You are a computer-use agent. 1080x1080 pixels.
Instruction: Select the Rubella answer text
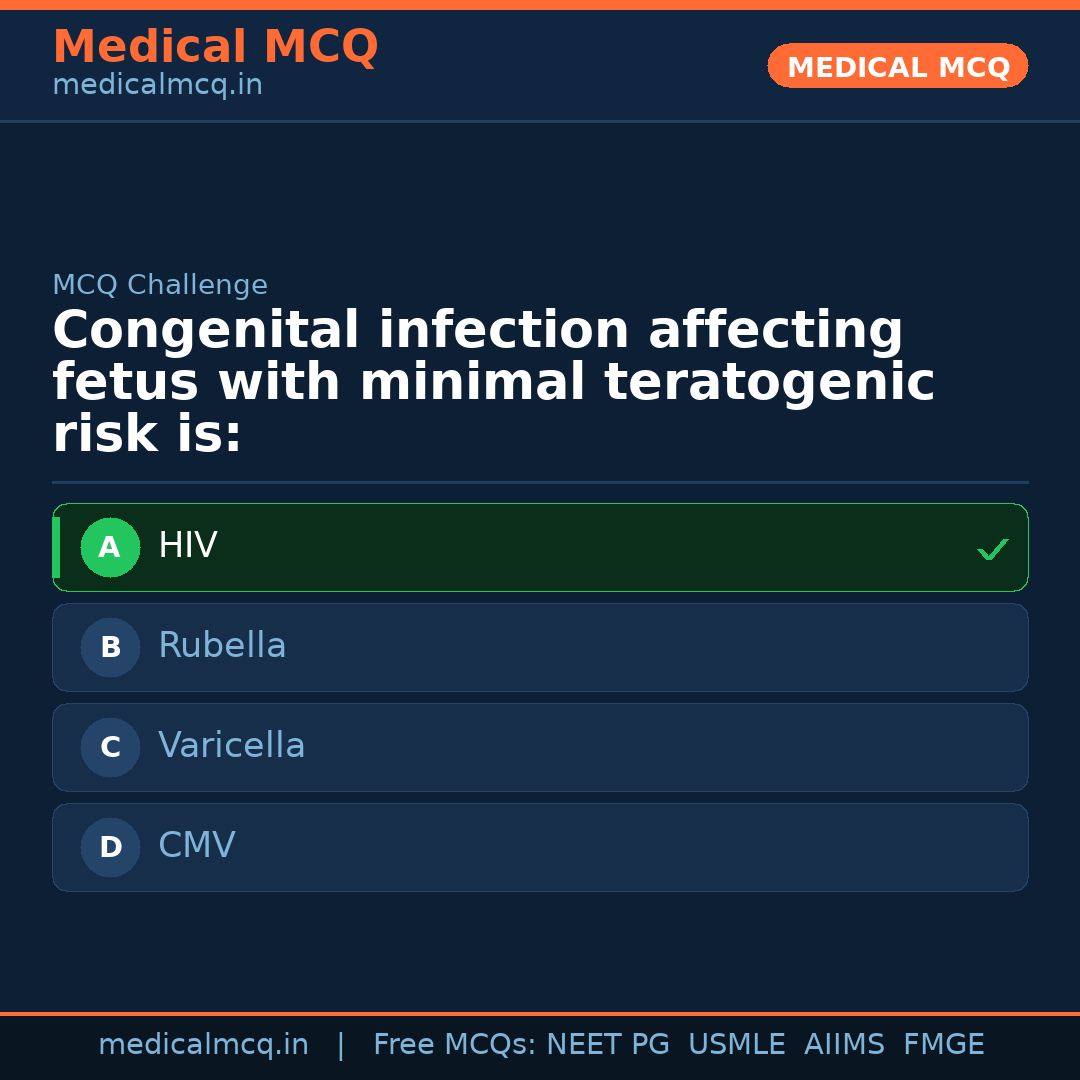(222, 646)
